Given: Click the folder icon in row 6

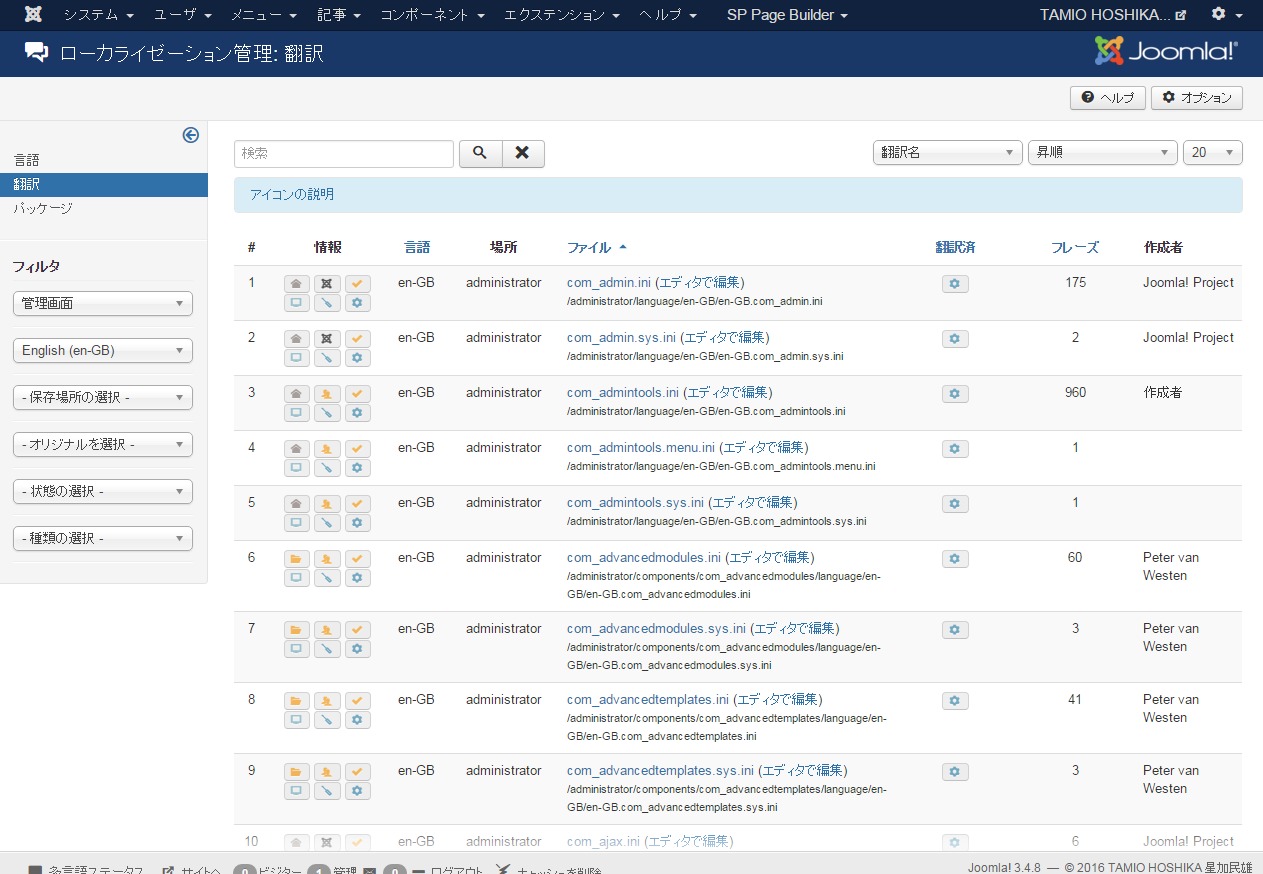Looking at the screenshot, I should (x=296, y=559).
